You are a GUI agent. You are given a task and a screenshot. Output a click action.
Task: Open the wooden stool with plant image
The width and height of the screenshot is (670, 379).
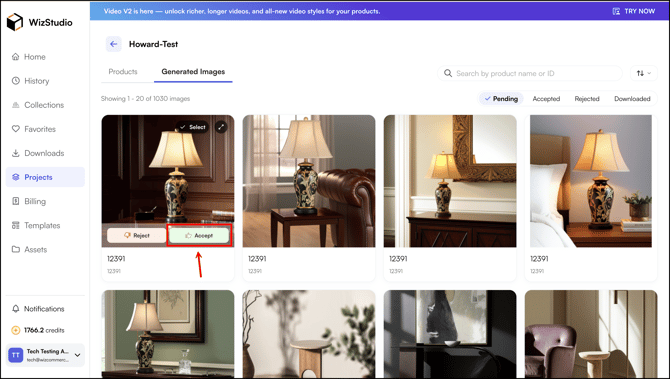point(309,334)
